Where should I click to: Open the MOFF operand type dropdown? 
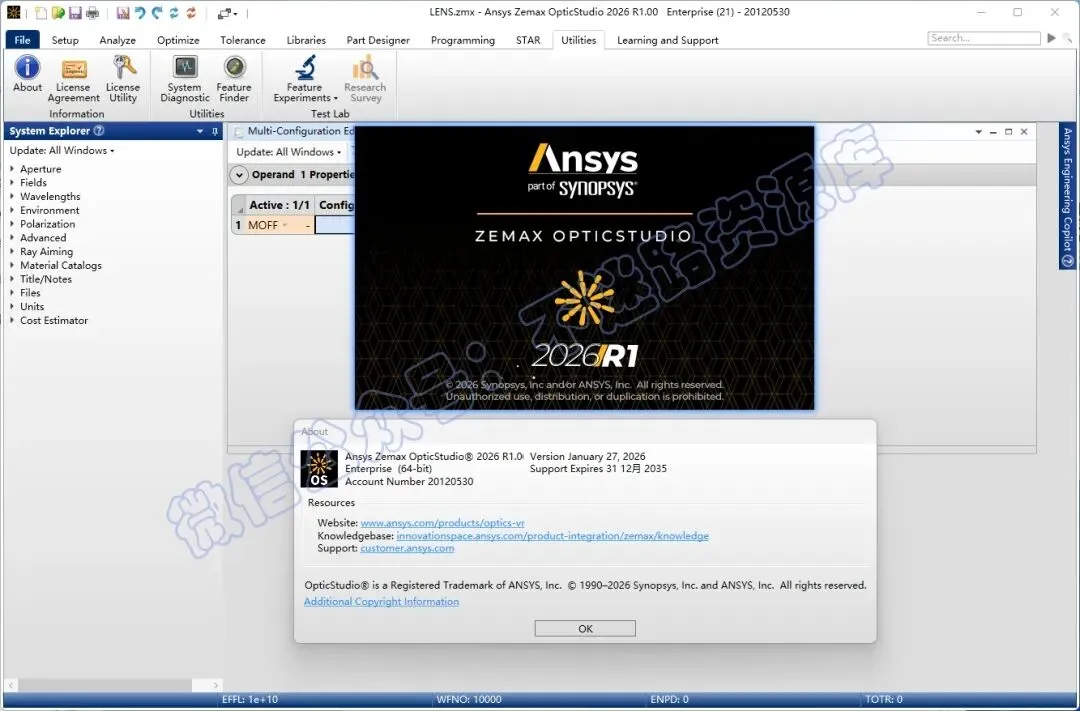284,225
